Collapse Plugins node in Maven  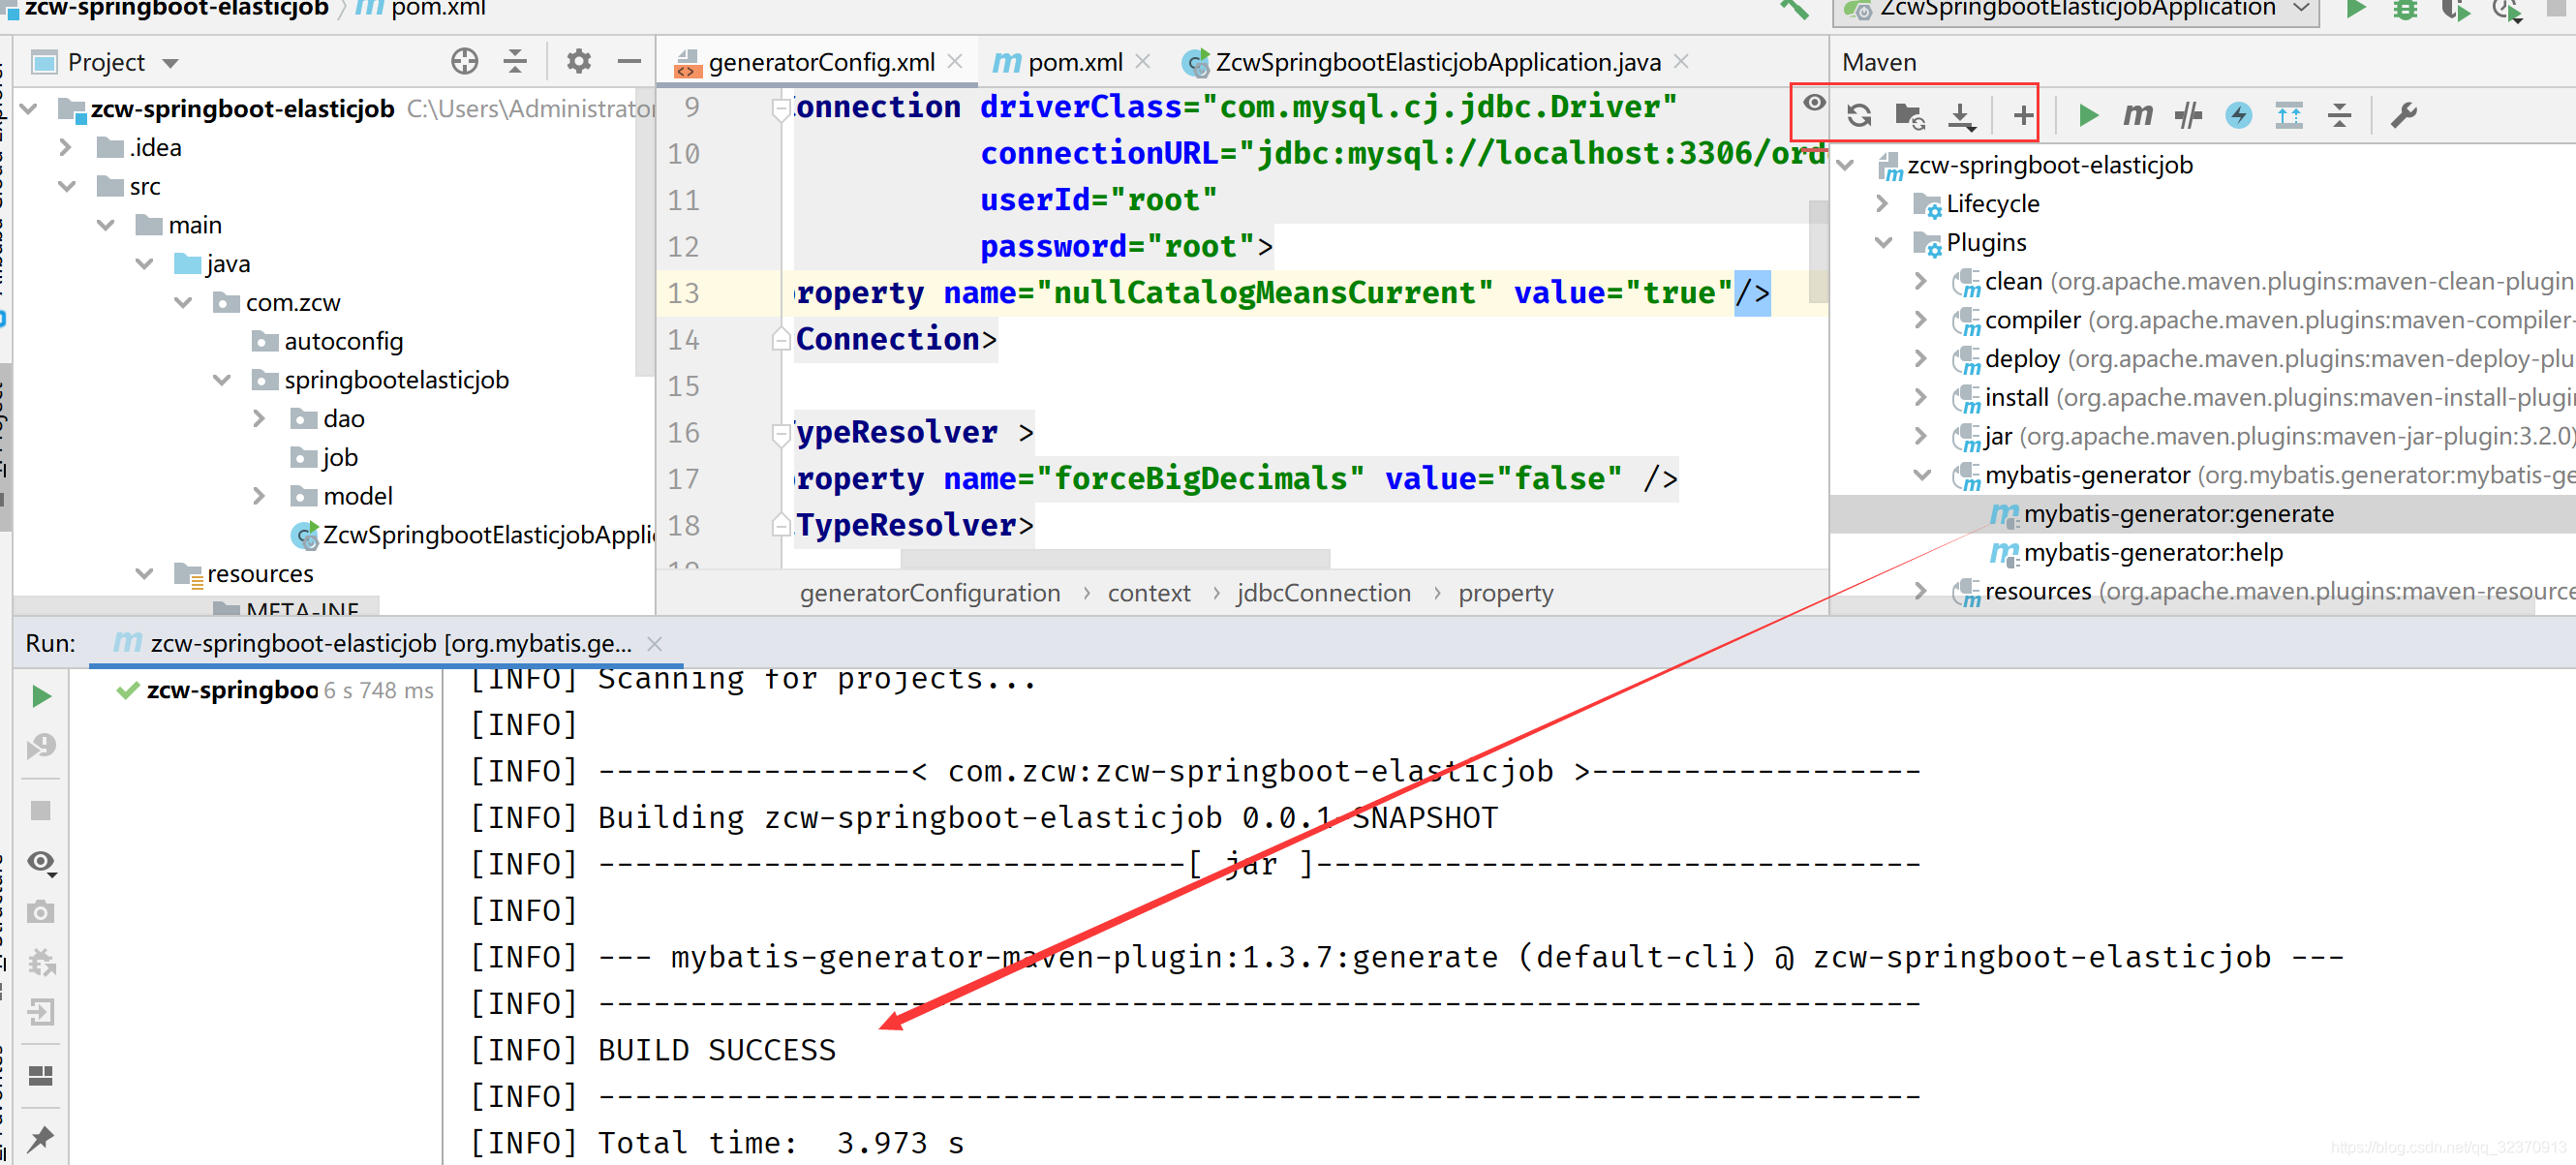(x=1884, y=242)
